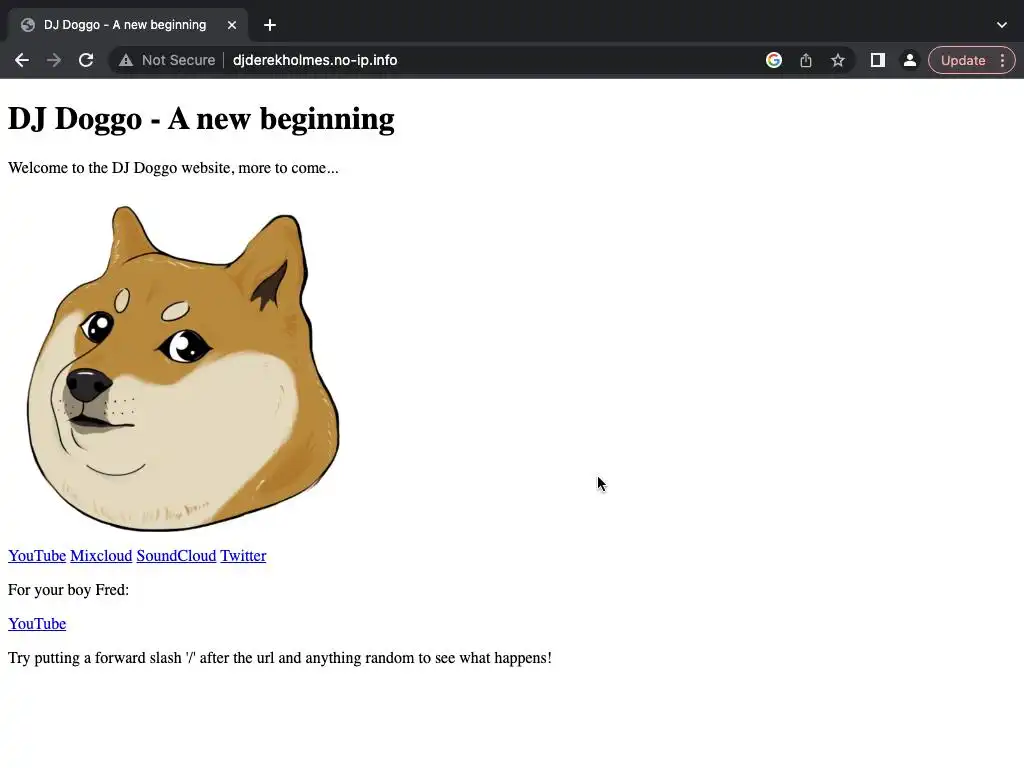Screen dimensions: 1024x768
Task: Click the forward navigation arrow
Action: tap(54, 60)
